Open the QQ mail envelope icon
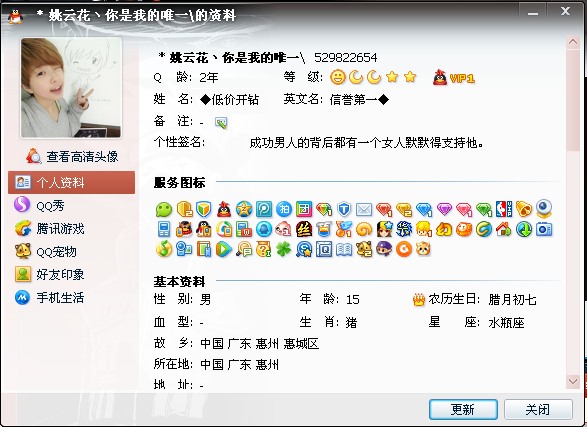This screenshot has width=587, height=427. click(364, 210)
